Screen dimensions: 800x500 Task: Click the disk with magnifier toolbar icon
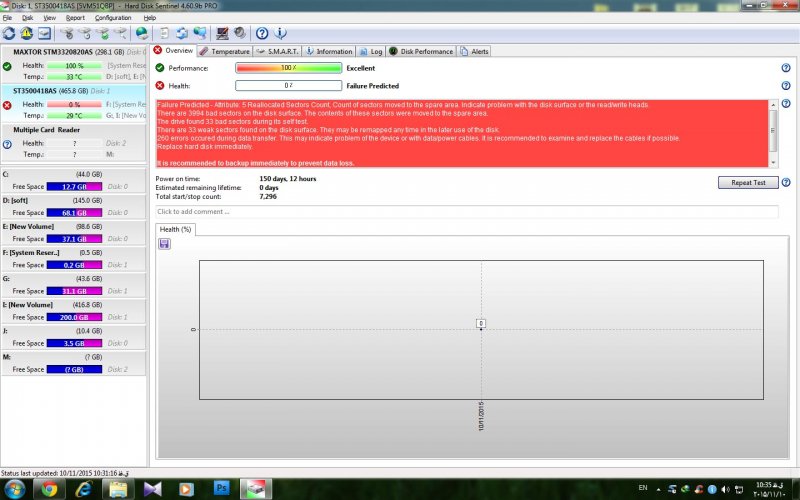(x=120, y=34)
